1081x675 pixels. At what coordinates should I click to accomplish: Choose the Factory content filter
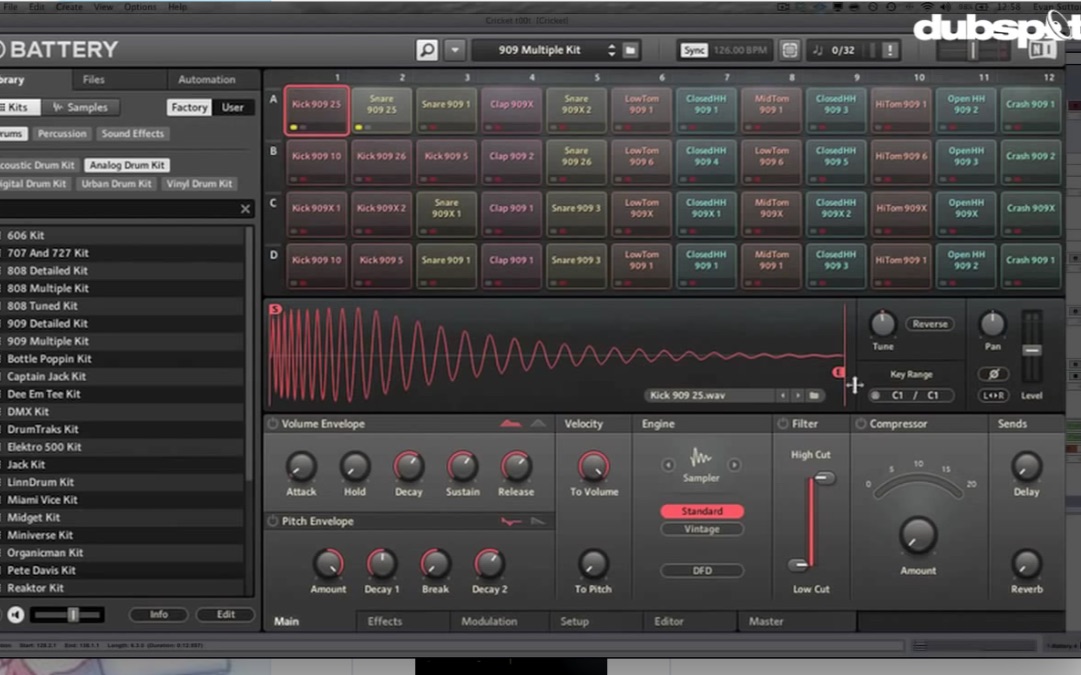click(189, 108)
